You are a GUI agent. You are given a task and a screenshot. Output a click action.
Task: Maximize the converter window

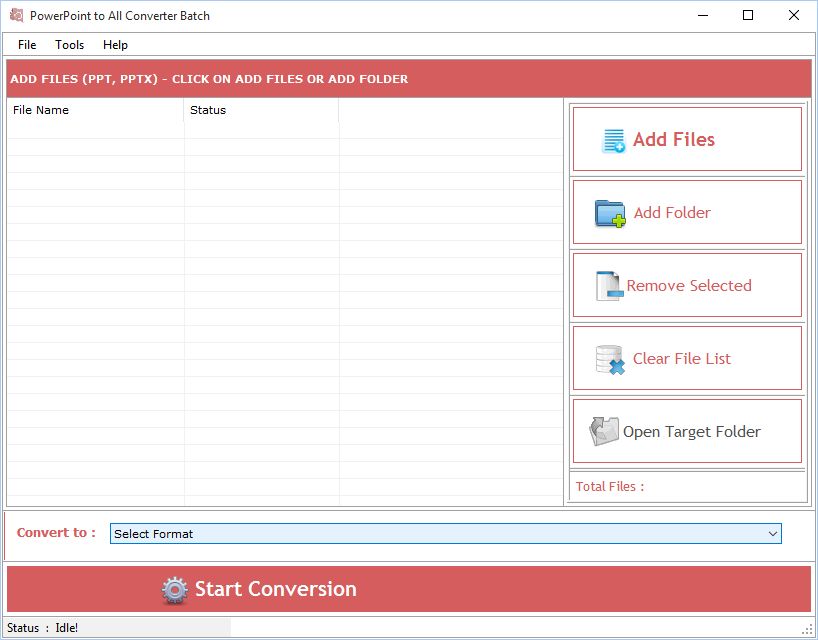pos(748,15)
